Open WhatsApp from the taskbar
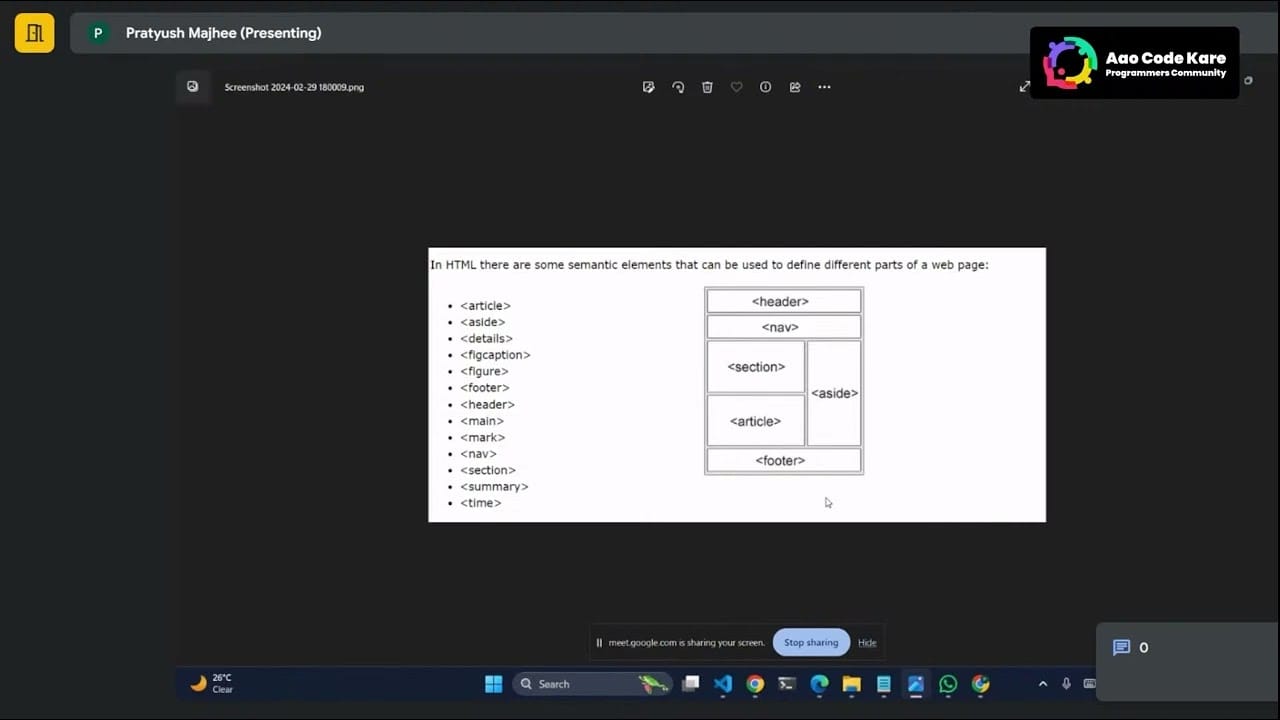Screen dimensions: 1280x720 pos(948,684)
